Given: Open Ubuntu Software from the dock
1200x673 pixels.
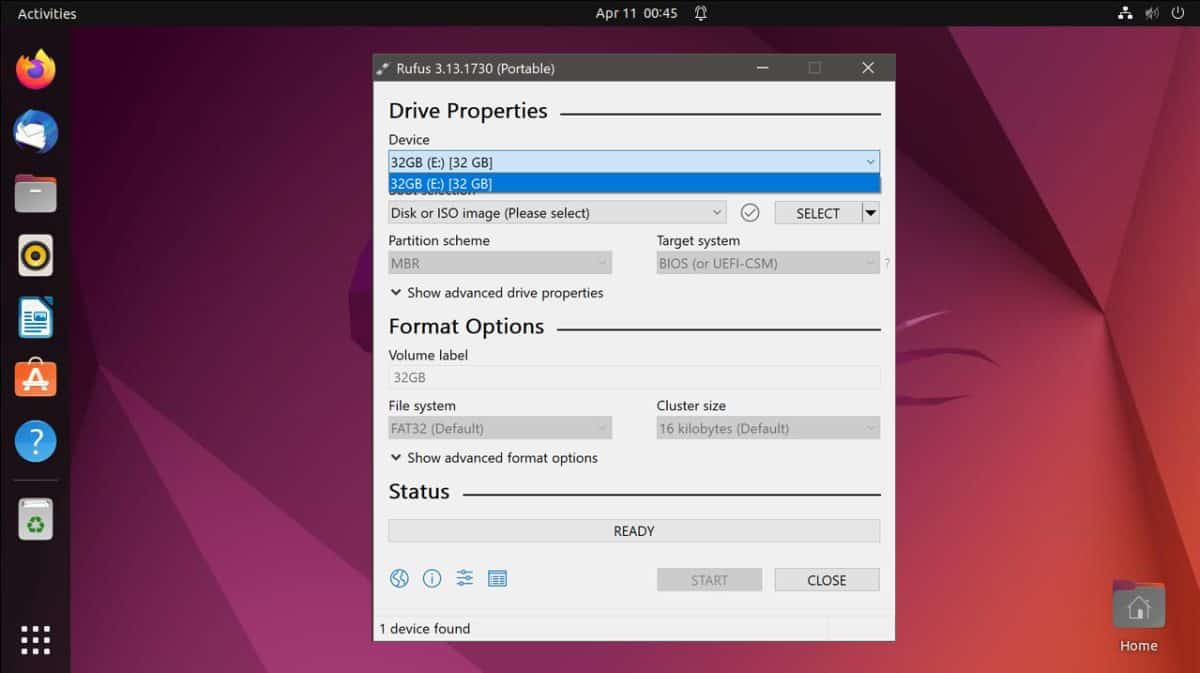Looking at the screenshot, I should pos(35,378).
